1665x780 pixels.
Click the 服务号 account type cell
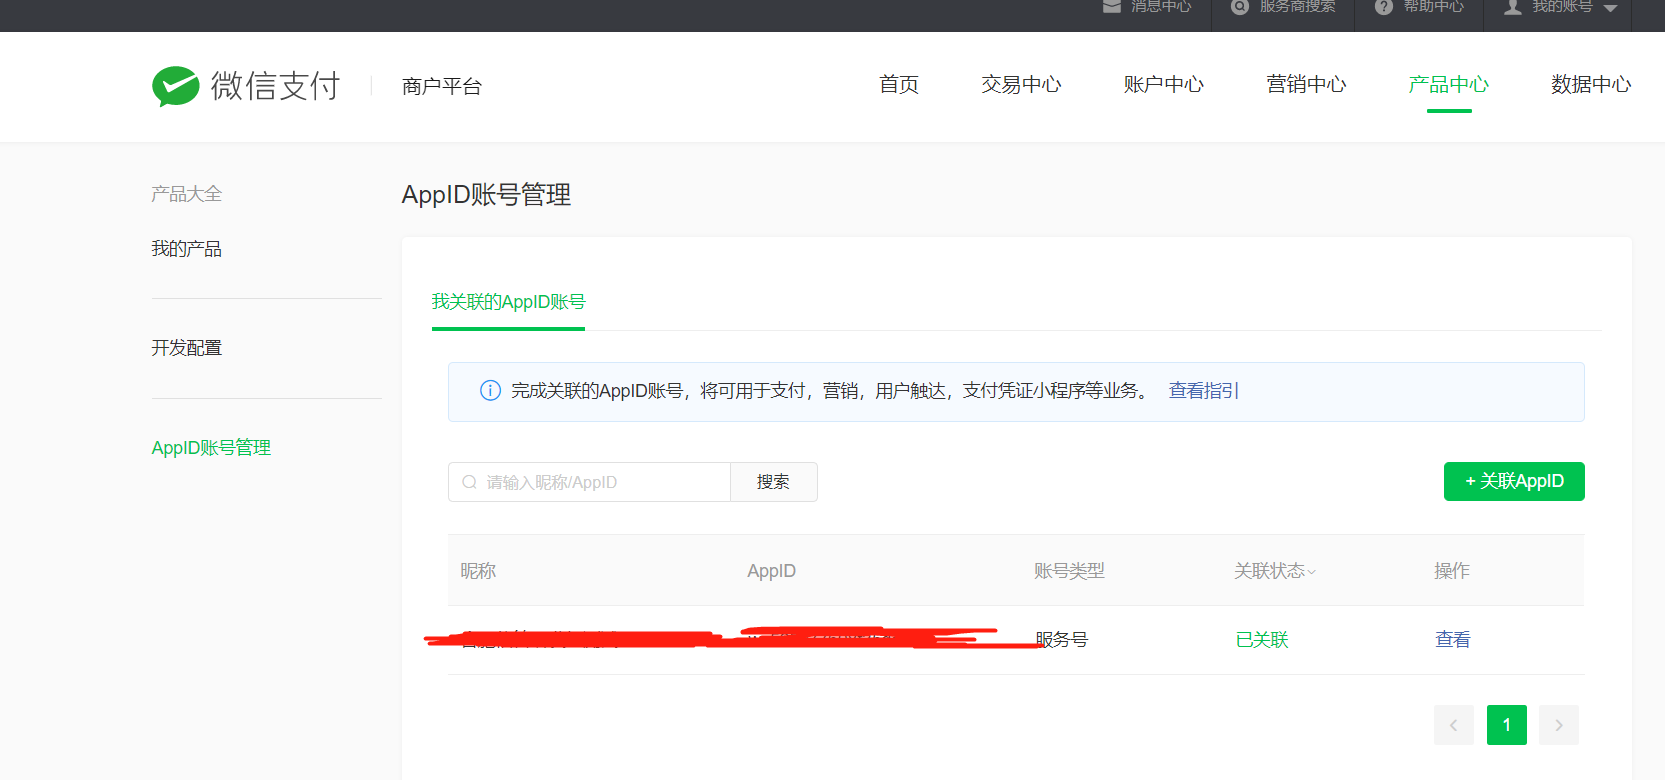pyautogui.click(x=1062, y=640)
